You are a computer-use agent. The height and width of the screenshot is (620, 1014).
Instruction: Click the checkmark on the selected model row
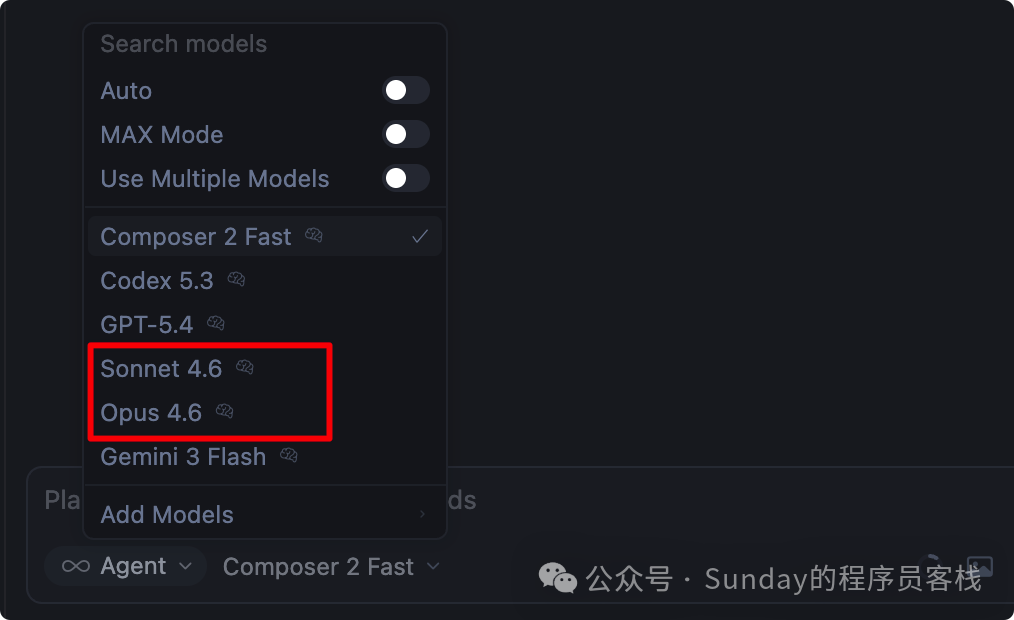[x=420, y=237]
